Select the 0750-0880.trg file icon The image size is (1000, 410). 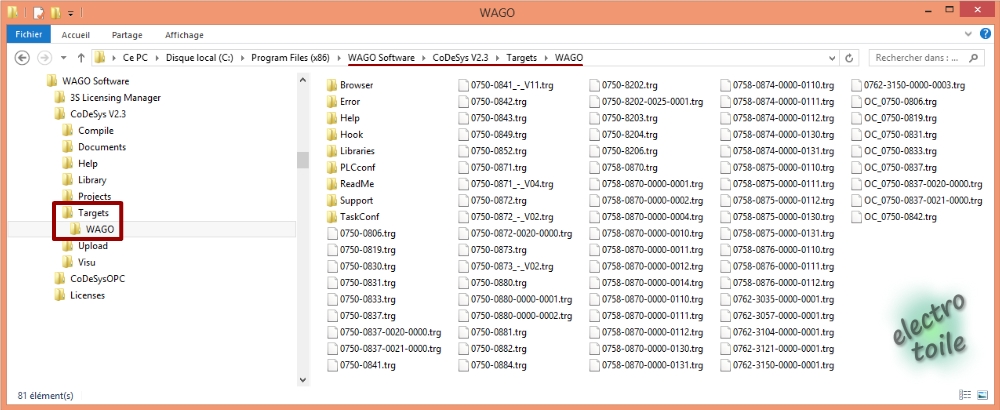[463, 283]
